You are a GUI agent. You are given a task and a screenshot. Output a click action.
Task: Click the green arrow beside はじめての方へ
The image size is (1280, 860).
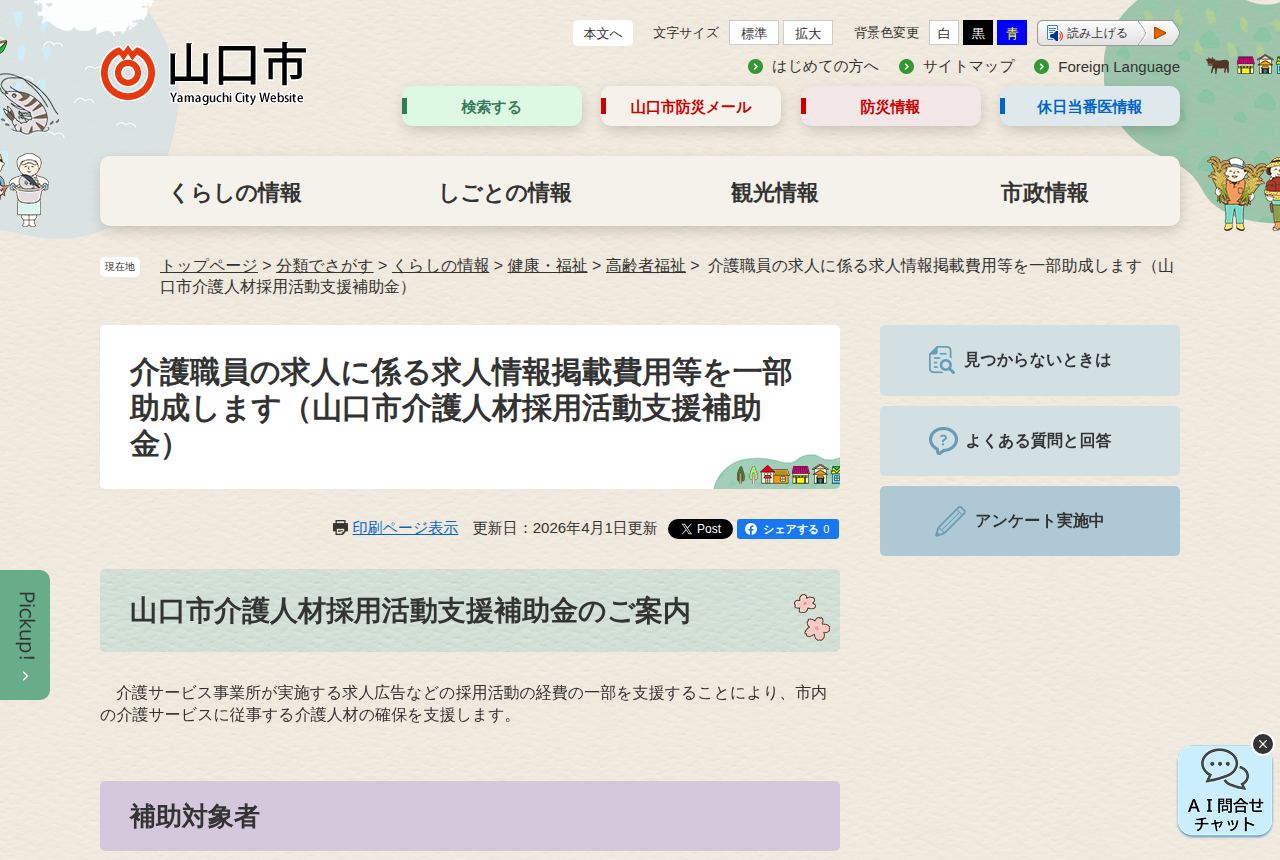coord(755,66)
